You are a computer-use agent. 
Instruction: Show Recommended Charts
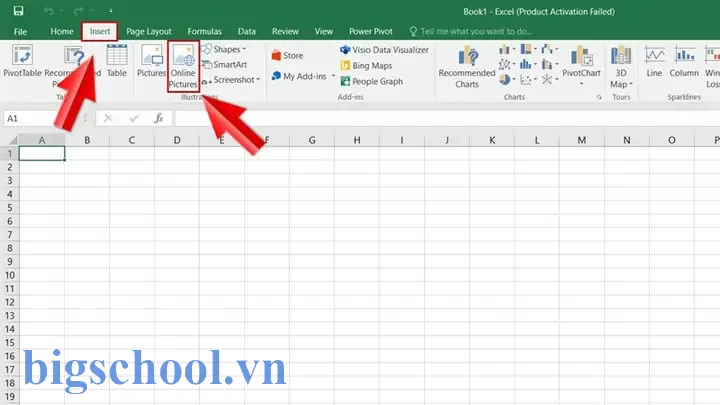click(467, 67)
